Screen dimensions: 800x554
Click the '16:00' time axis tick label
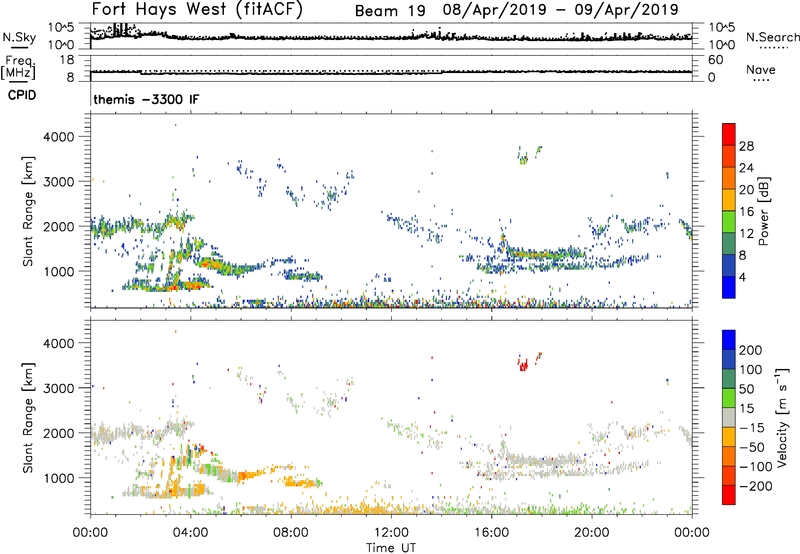[491, 533]
